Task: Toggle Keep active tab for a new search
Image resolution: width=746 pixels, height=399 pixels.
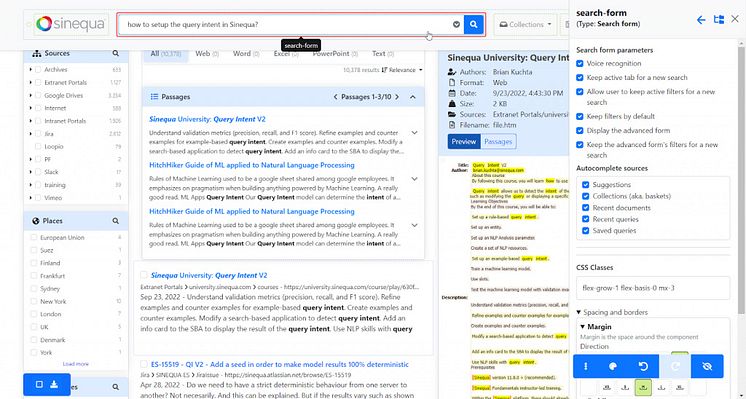Action: [579, 77]
